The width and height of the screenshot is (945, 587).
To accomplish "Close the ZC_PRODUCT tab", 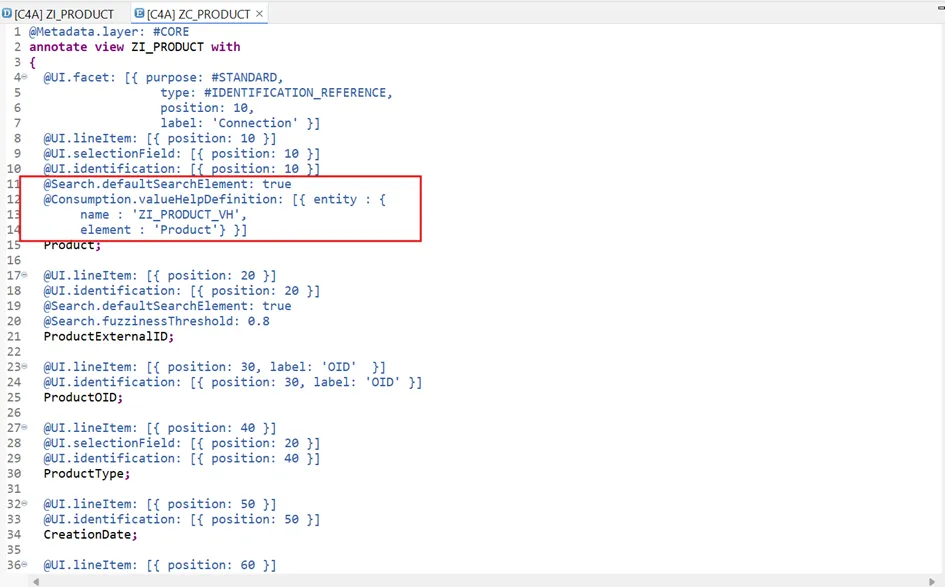I will 260,14.
